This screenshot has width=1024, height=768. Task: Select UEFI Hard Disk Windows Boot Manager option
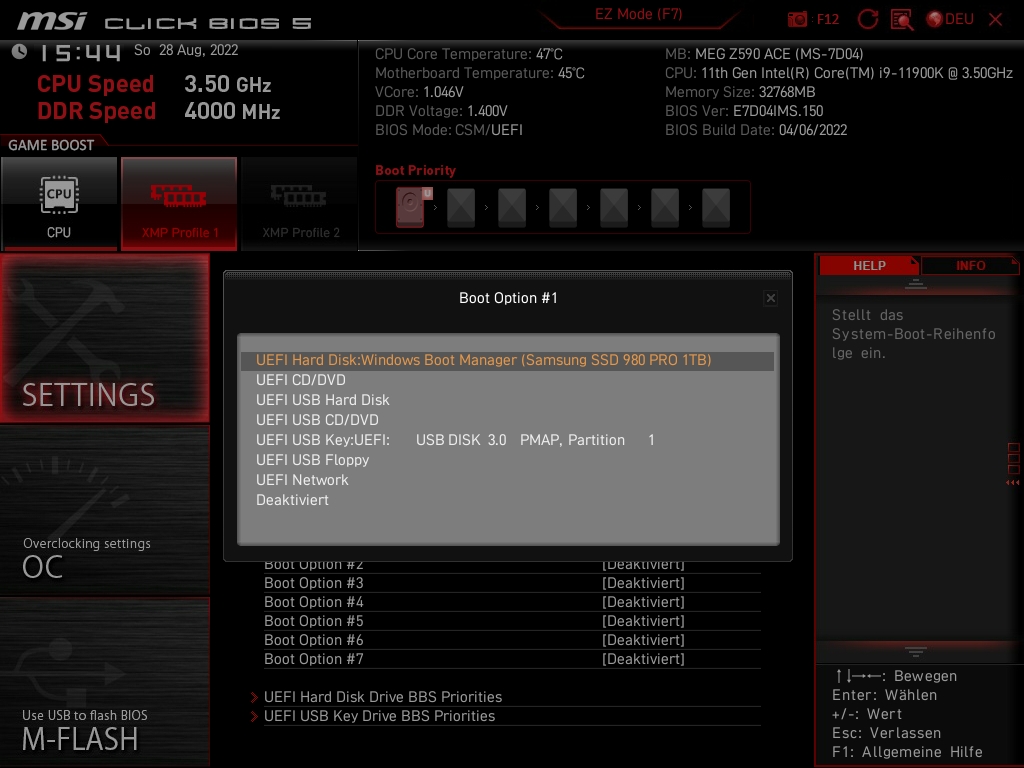tap(507, 360)
